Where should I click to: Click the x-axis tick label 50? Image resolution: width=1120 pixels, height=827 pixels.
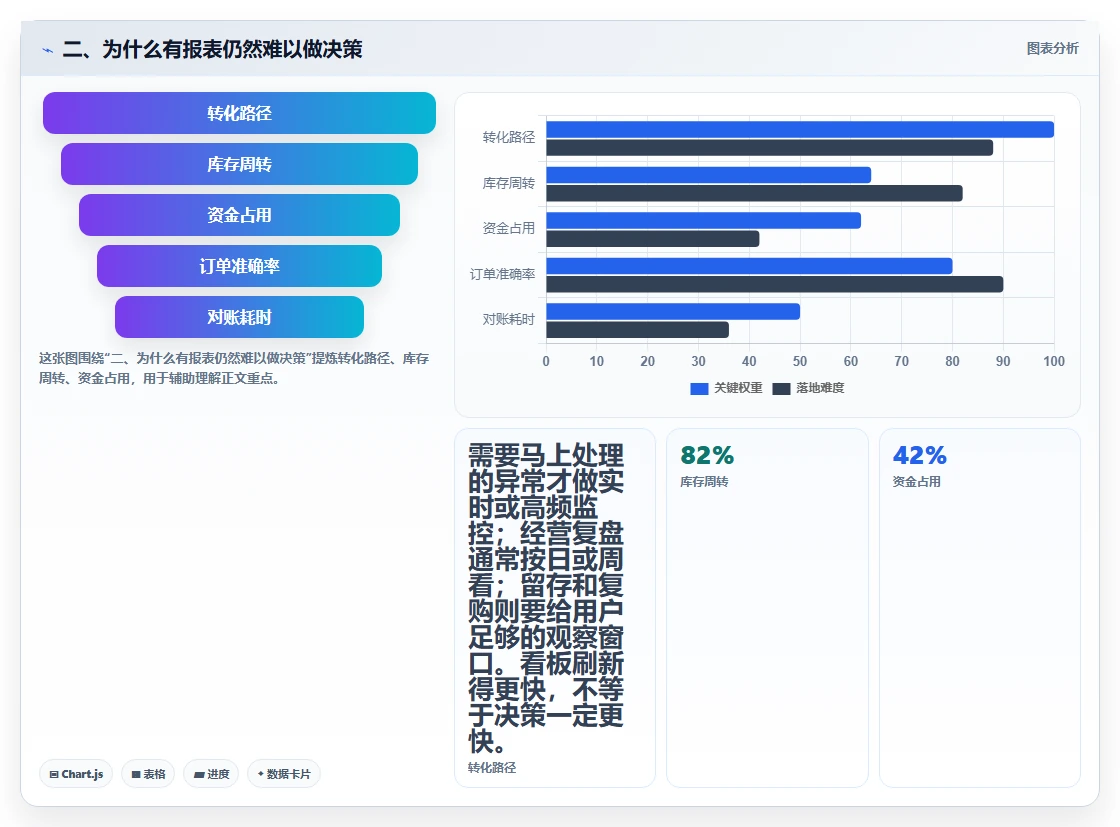click(x=800, y=361)
